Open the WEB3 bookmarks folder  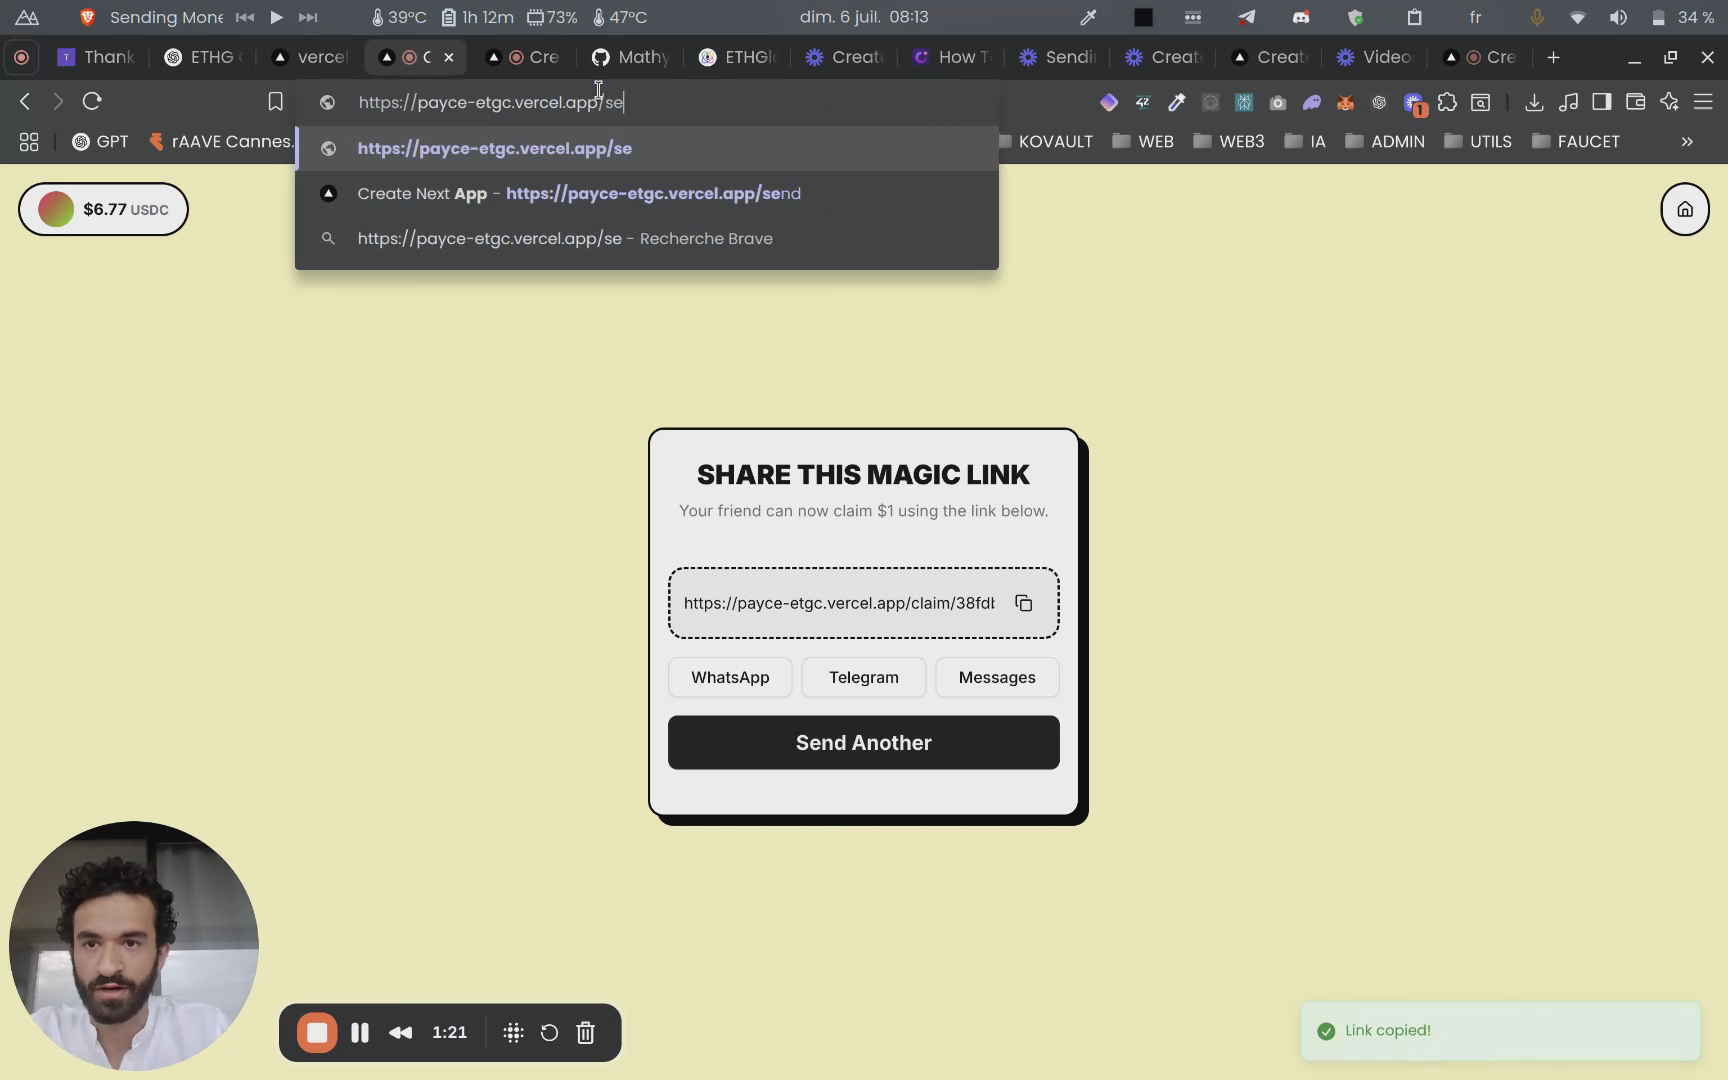[x=1229, y=142]
